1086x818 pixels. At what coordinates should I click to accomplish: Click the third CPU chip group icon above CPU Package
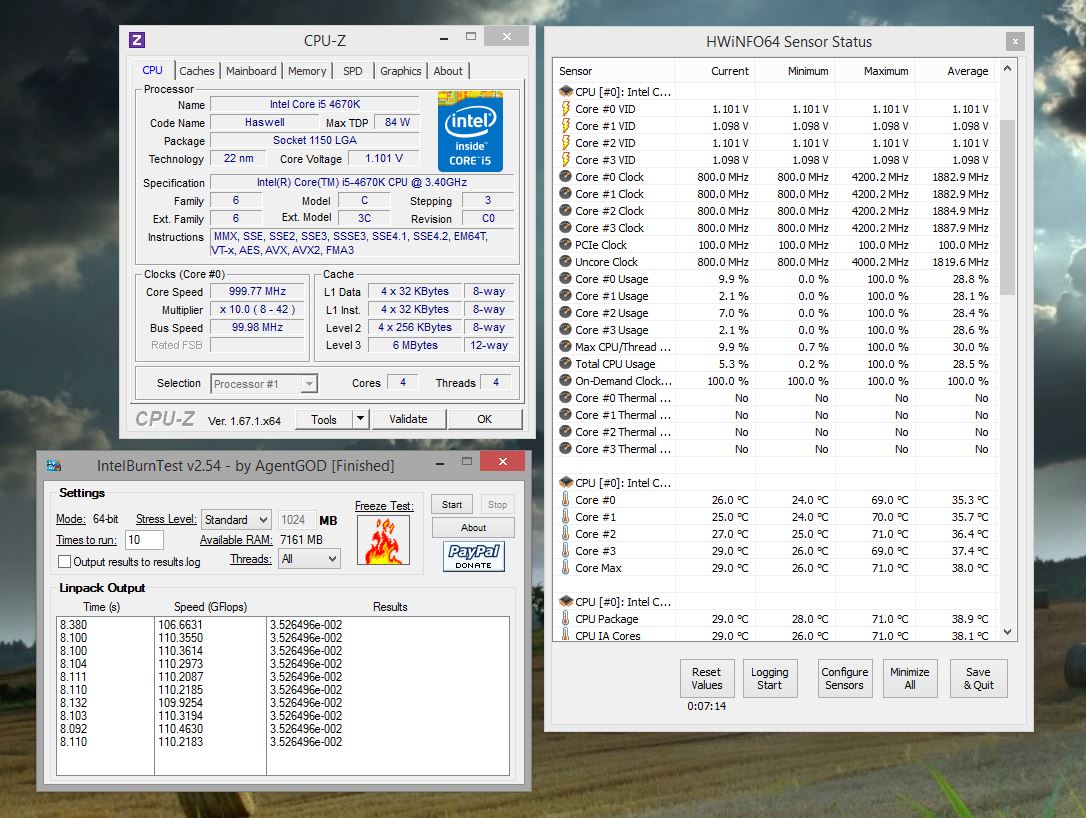click(x=566, y=601)
